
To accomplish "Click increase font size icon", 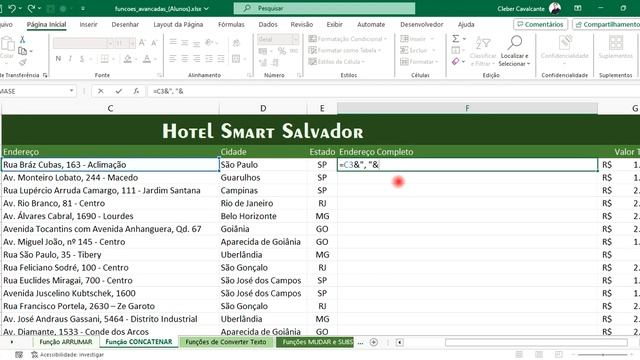I will pos(142,42).
